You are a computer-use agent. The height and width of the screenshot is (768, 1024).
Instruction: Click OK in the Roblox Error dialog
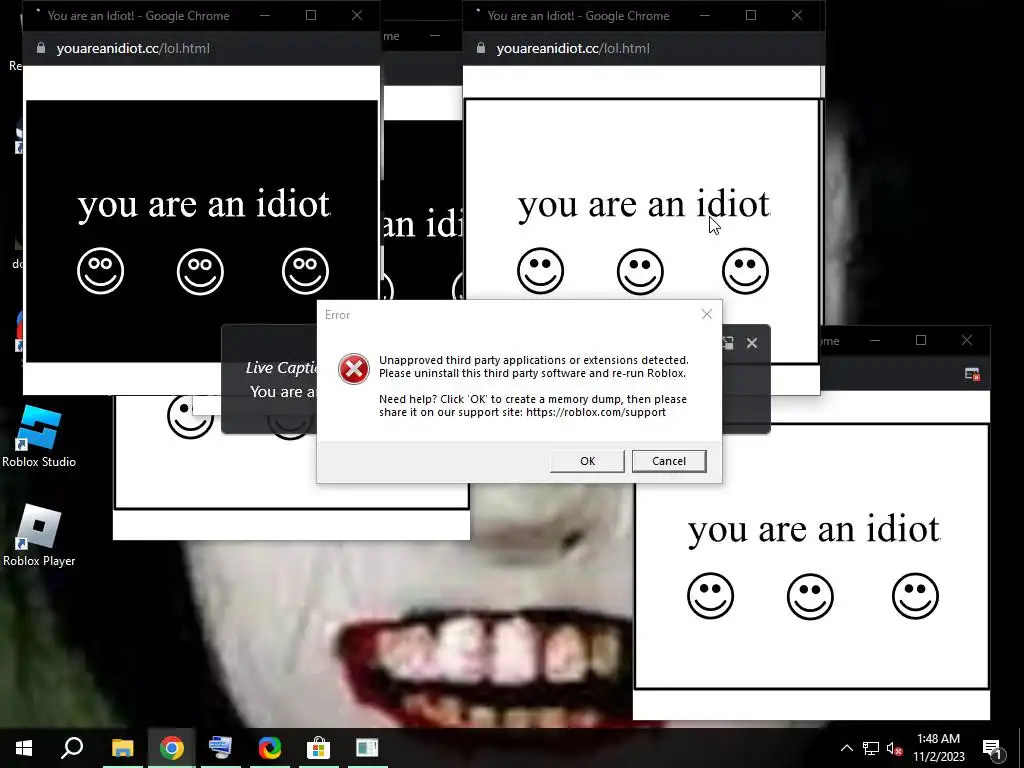click(x=587, y=461)
